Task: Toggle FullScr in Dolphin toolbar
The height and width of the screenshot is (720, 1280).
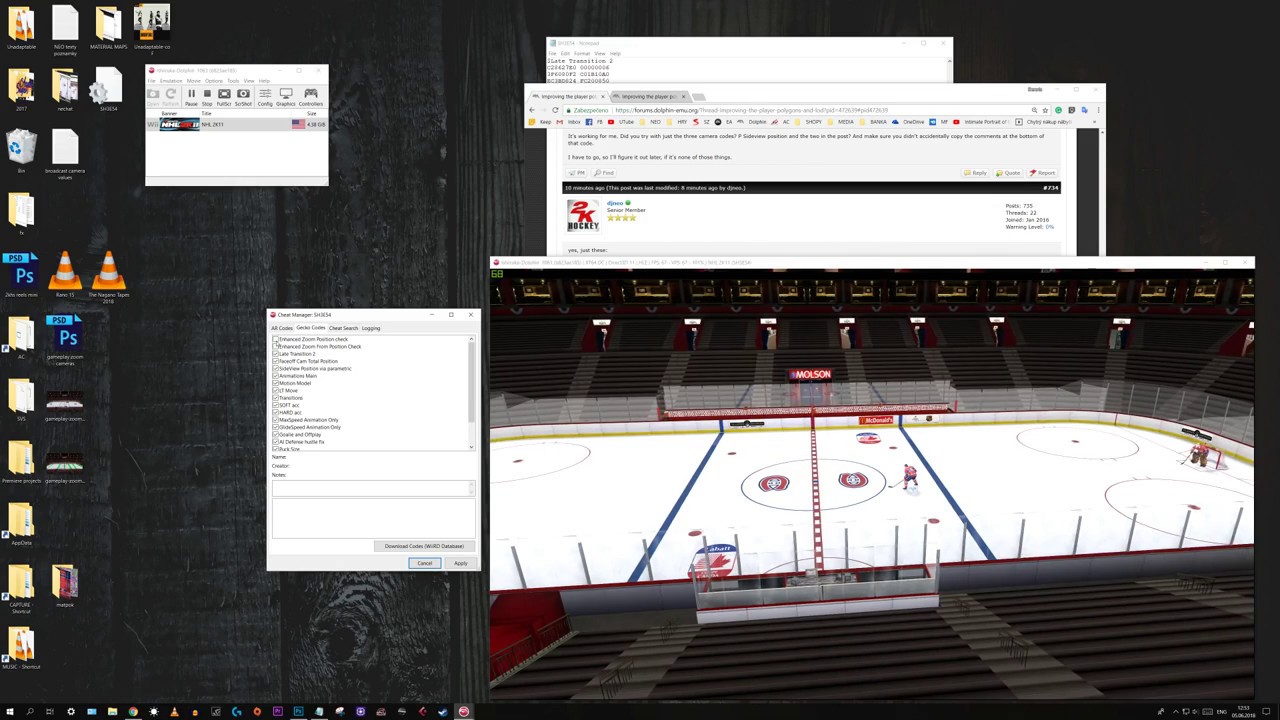Action: 224,97
